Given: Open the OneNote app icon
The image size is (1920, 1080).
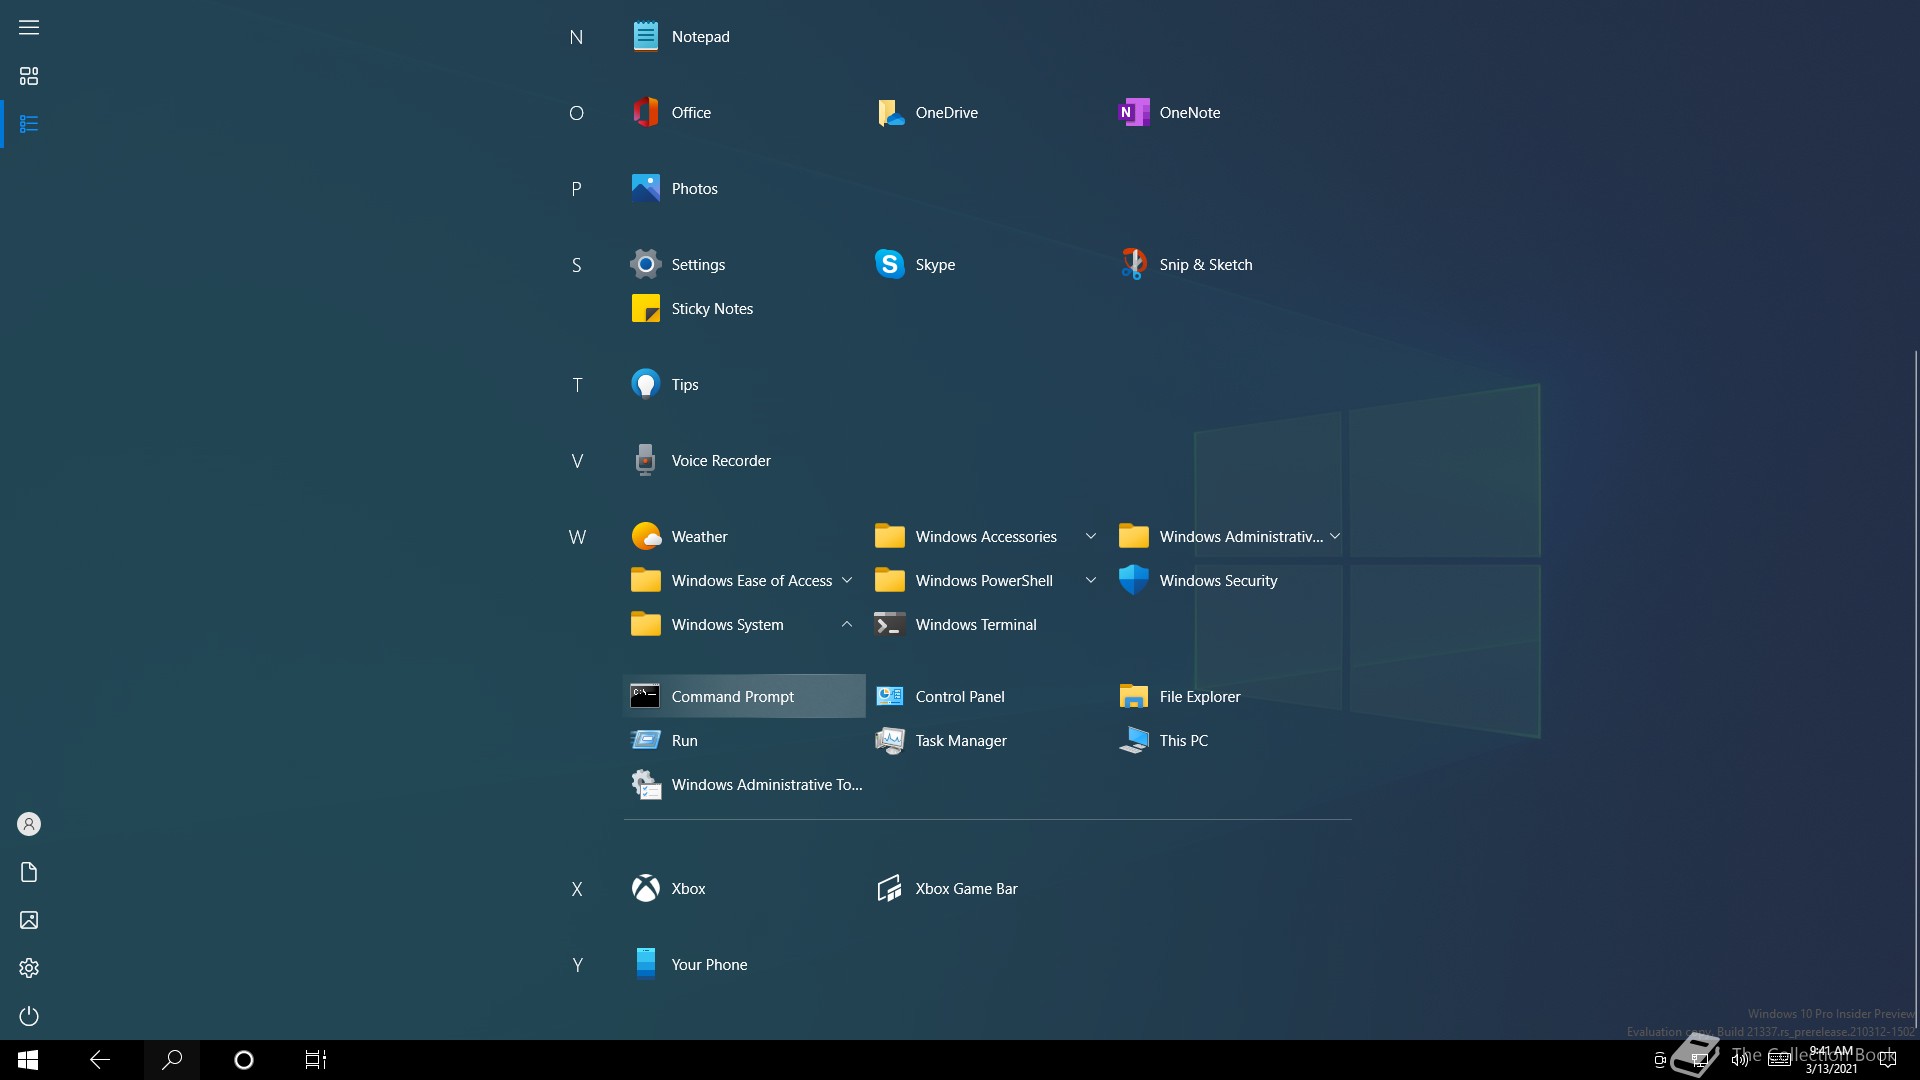Looking at the screenshot, I should [1133, 113].
